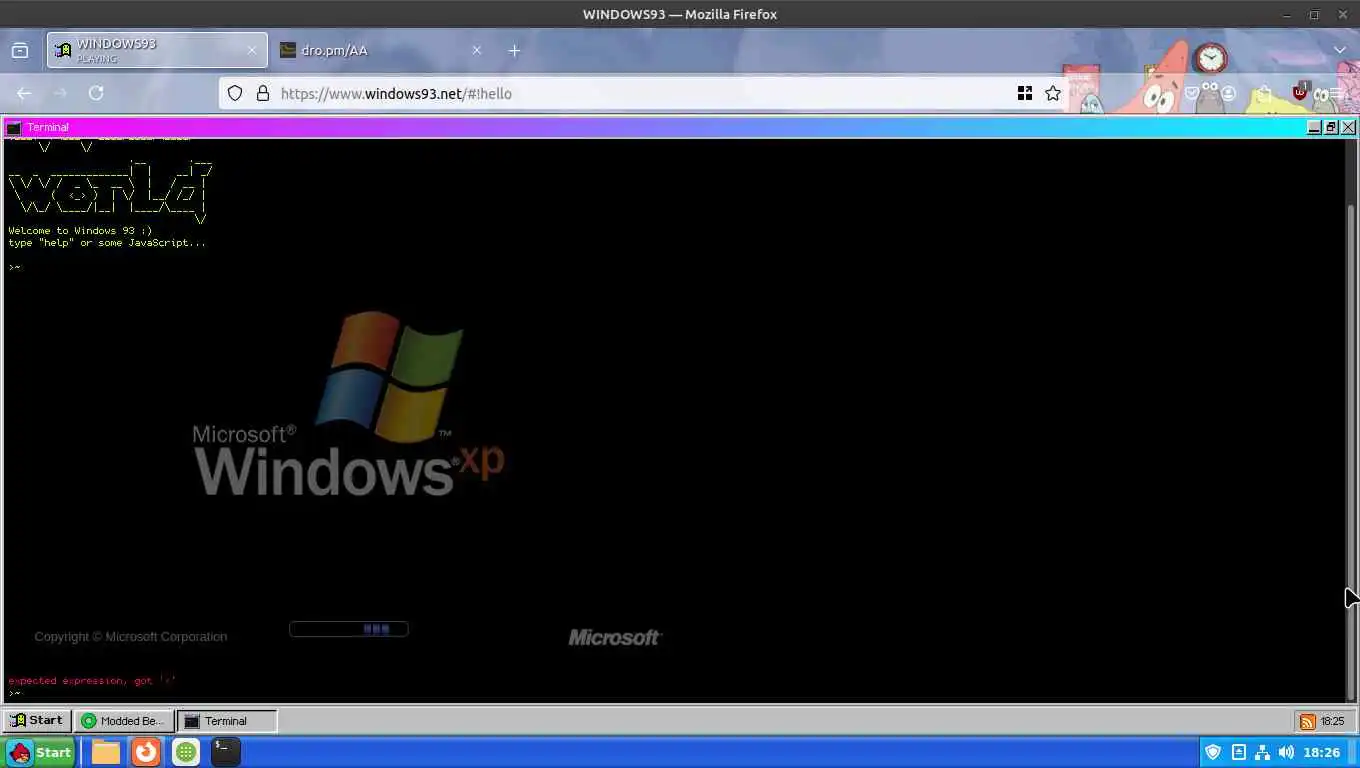Screen dimensions: 1360x768
Task: Click the bottom terminal prompt line
Action: [x=15, y=692]
